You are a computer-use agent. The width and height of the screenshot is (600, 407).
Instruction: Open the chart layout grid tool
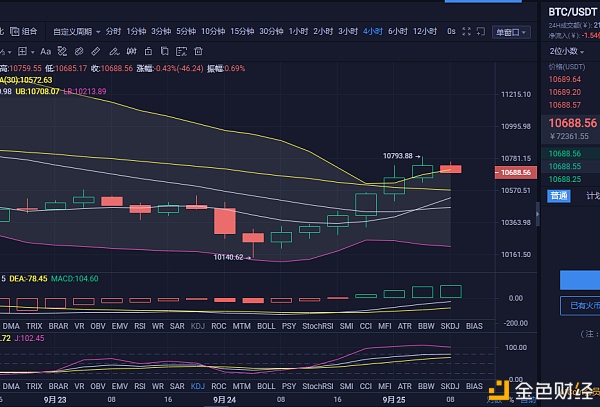pyautogui.click(x=23, y=51)
